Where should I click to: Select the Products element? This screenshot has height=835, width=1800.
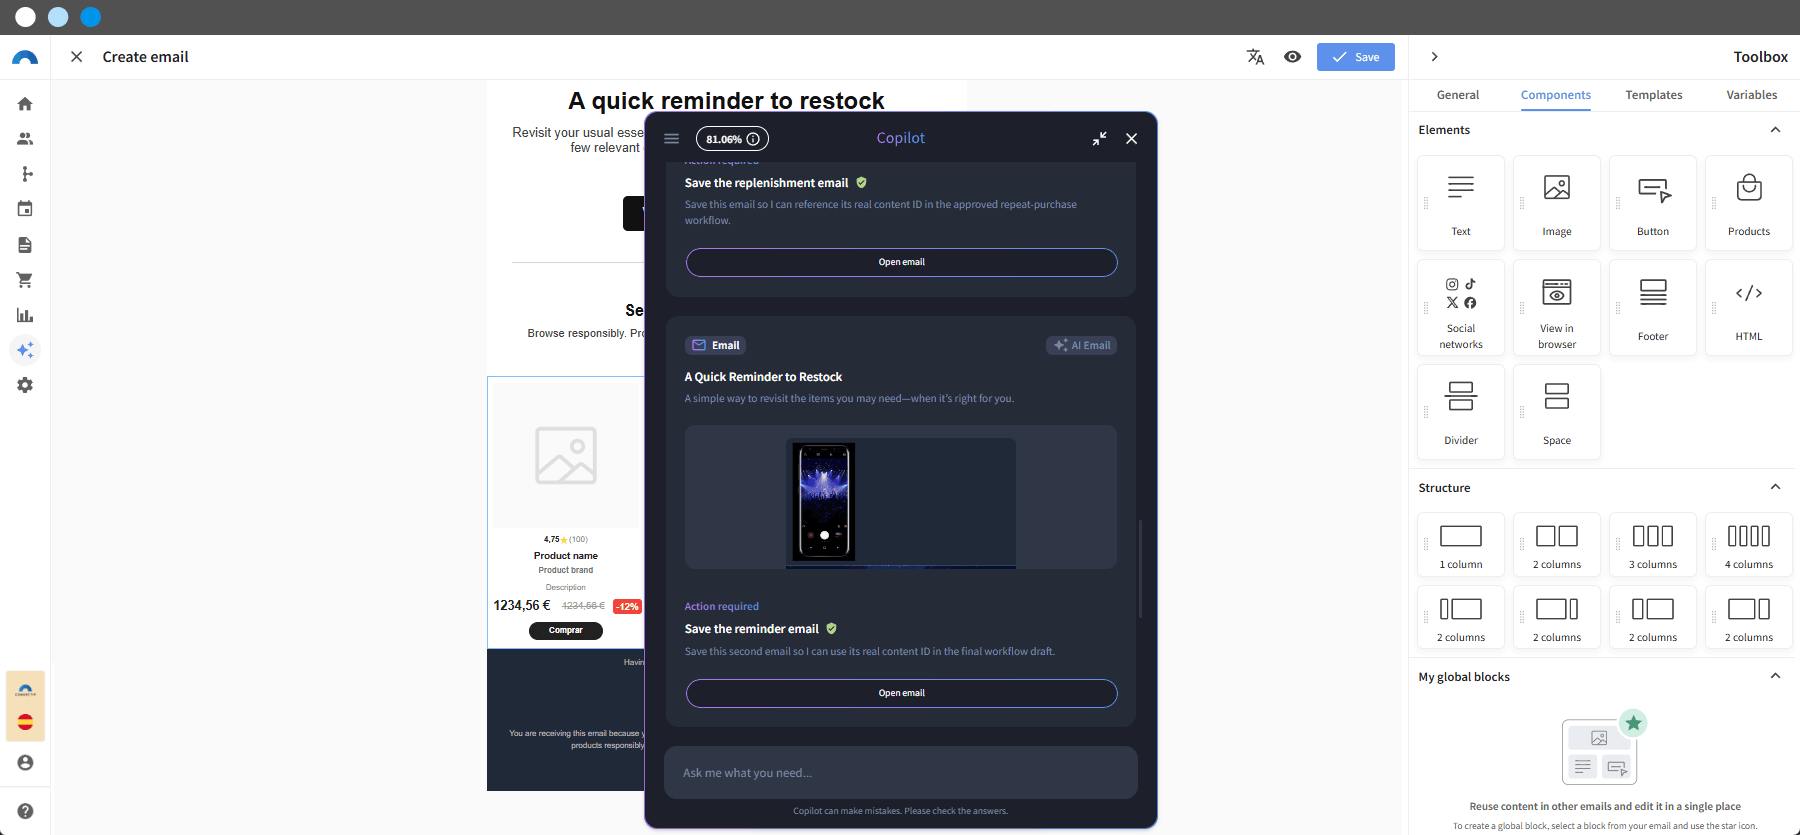pyautogui.click(x=1749, y=203)
